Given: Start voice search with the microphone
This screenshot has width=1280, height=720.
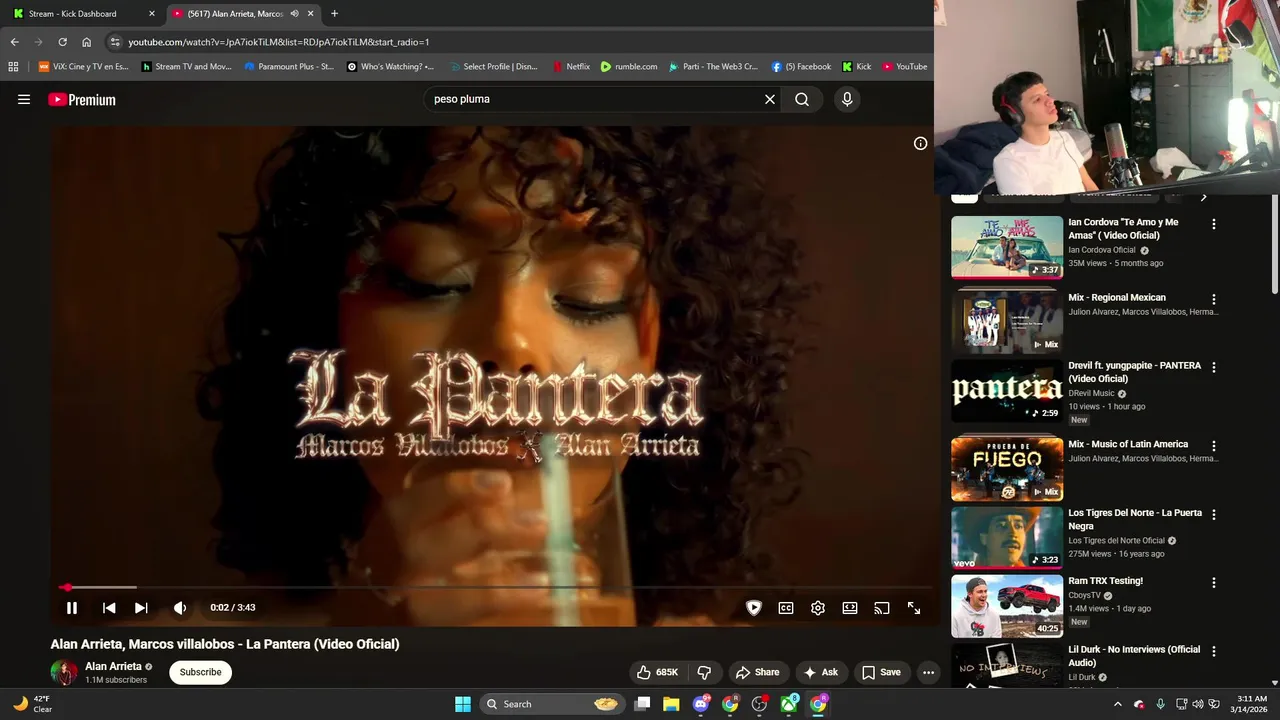Looking at the screenshot, I should pos(847,99).
